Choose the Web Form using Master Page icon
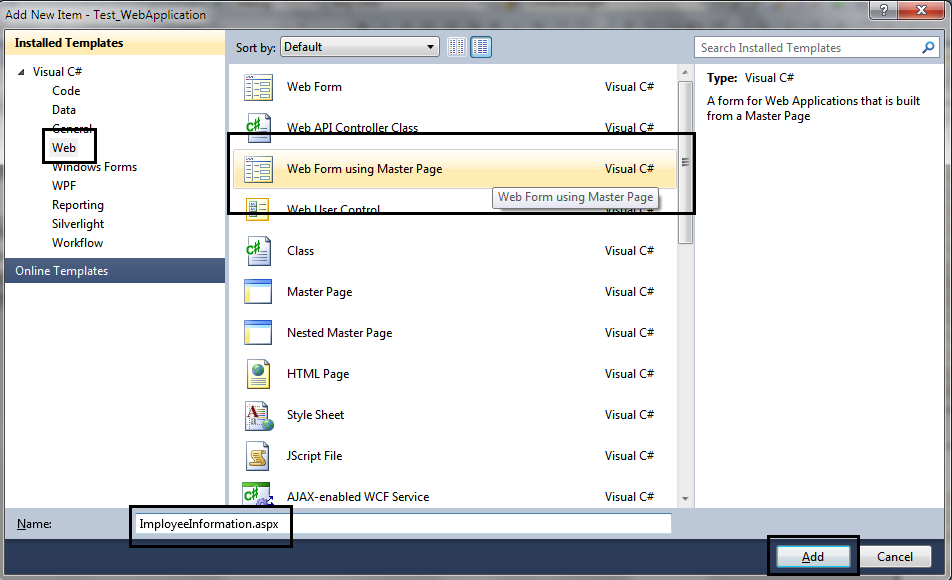This screenshot has width=952, height=580. [x=258, y=169]
